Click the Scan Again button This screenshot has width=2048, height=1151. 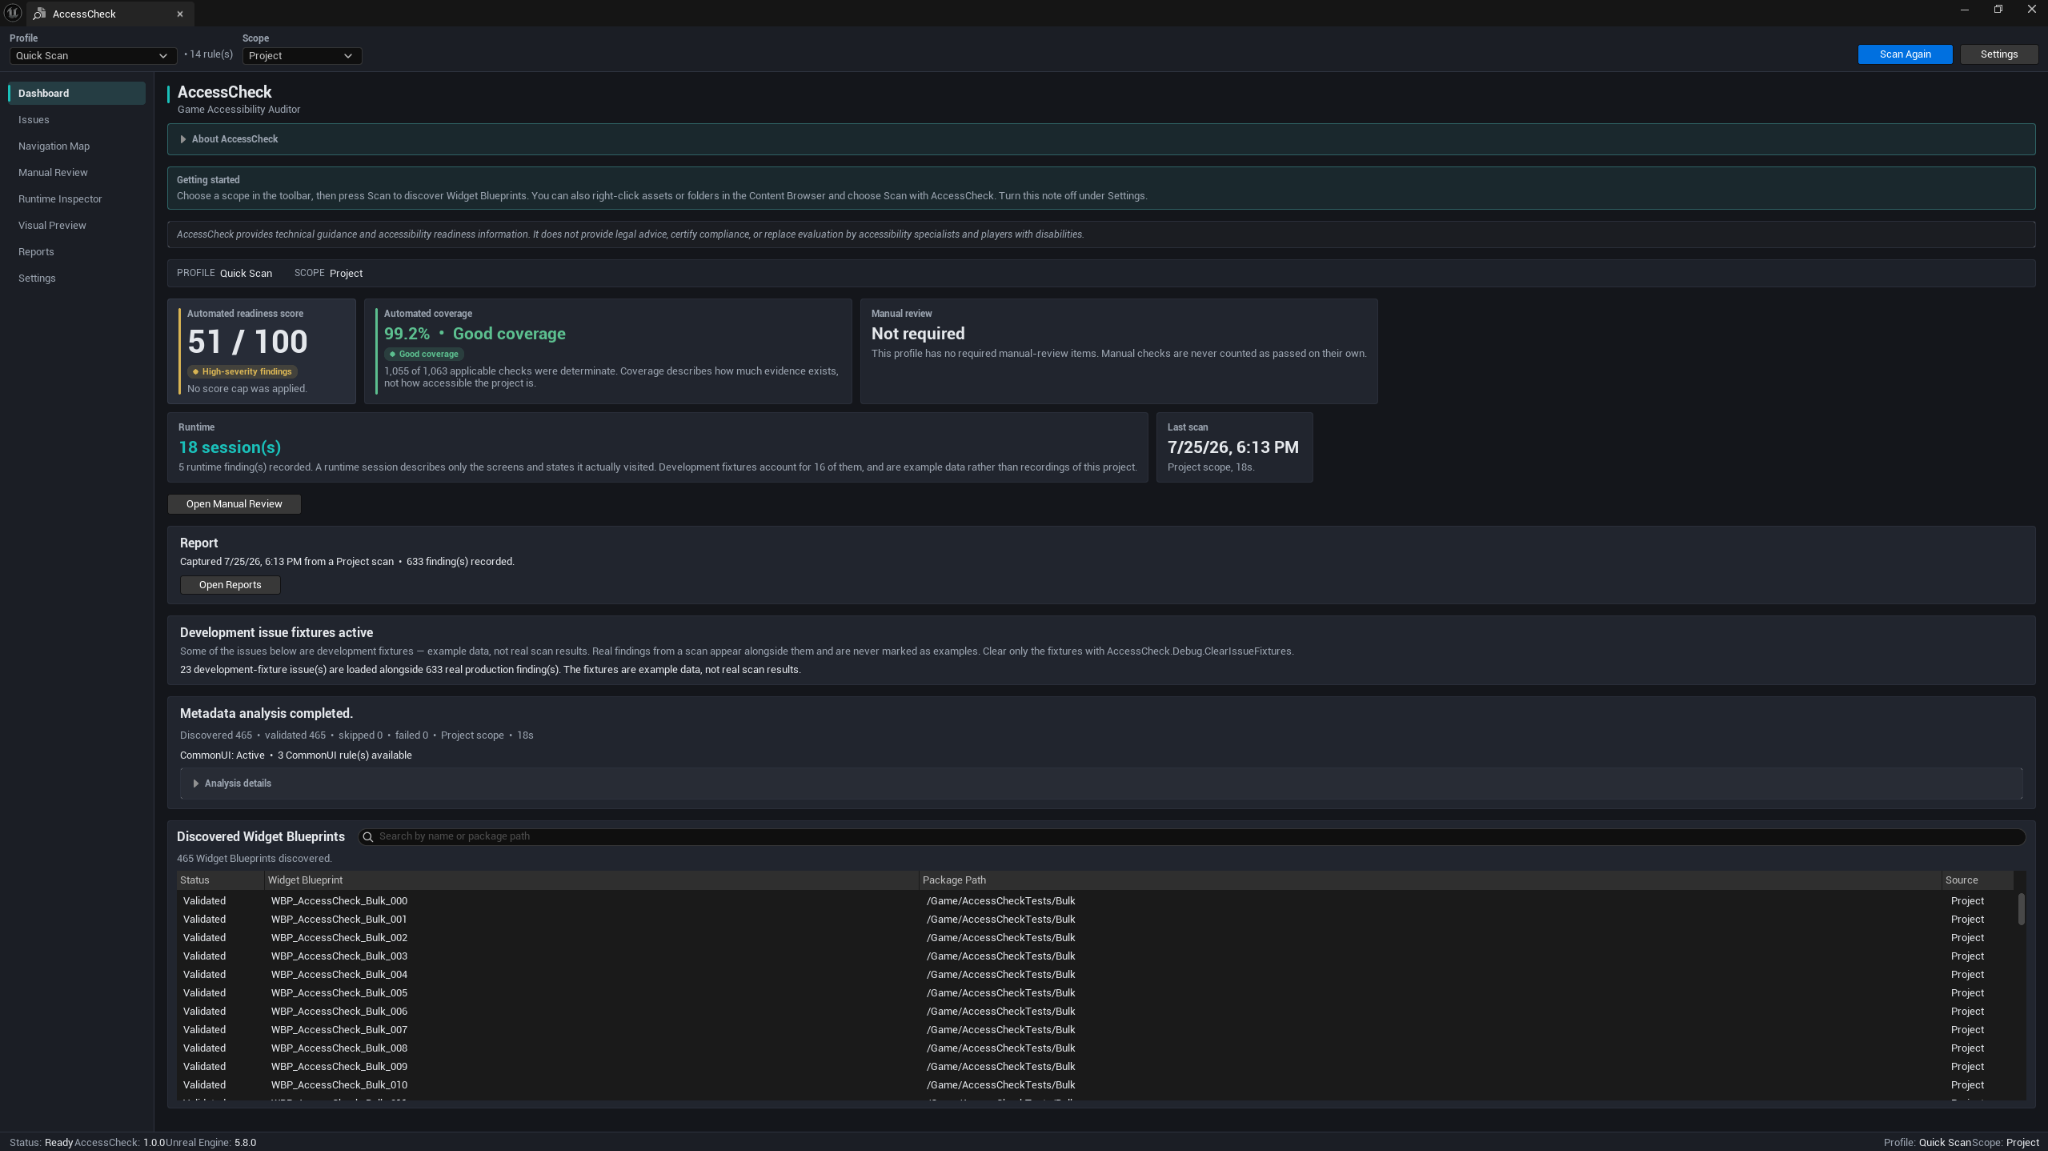(x=1904, y=54)
